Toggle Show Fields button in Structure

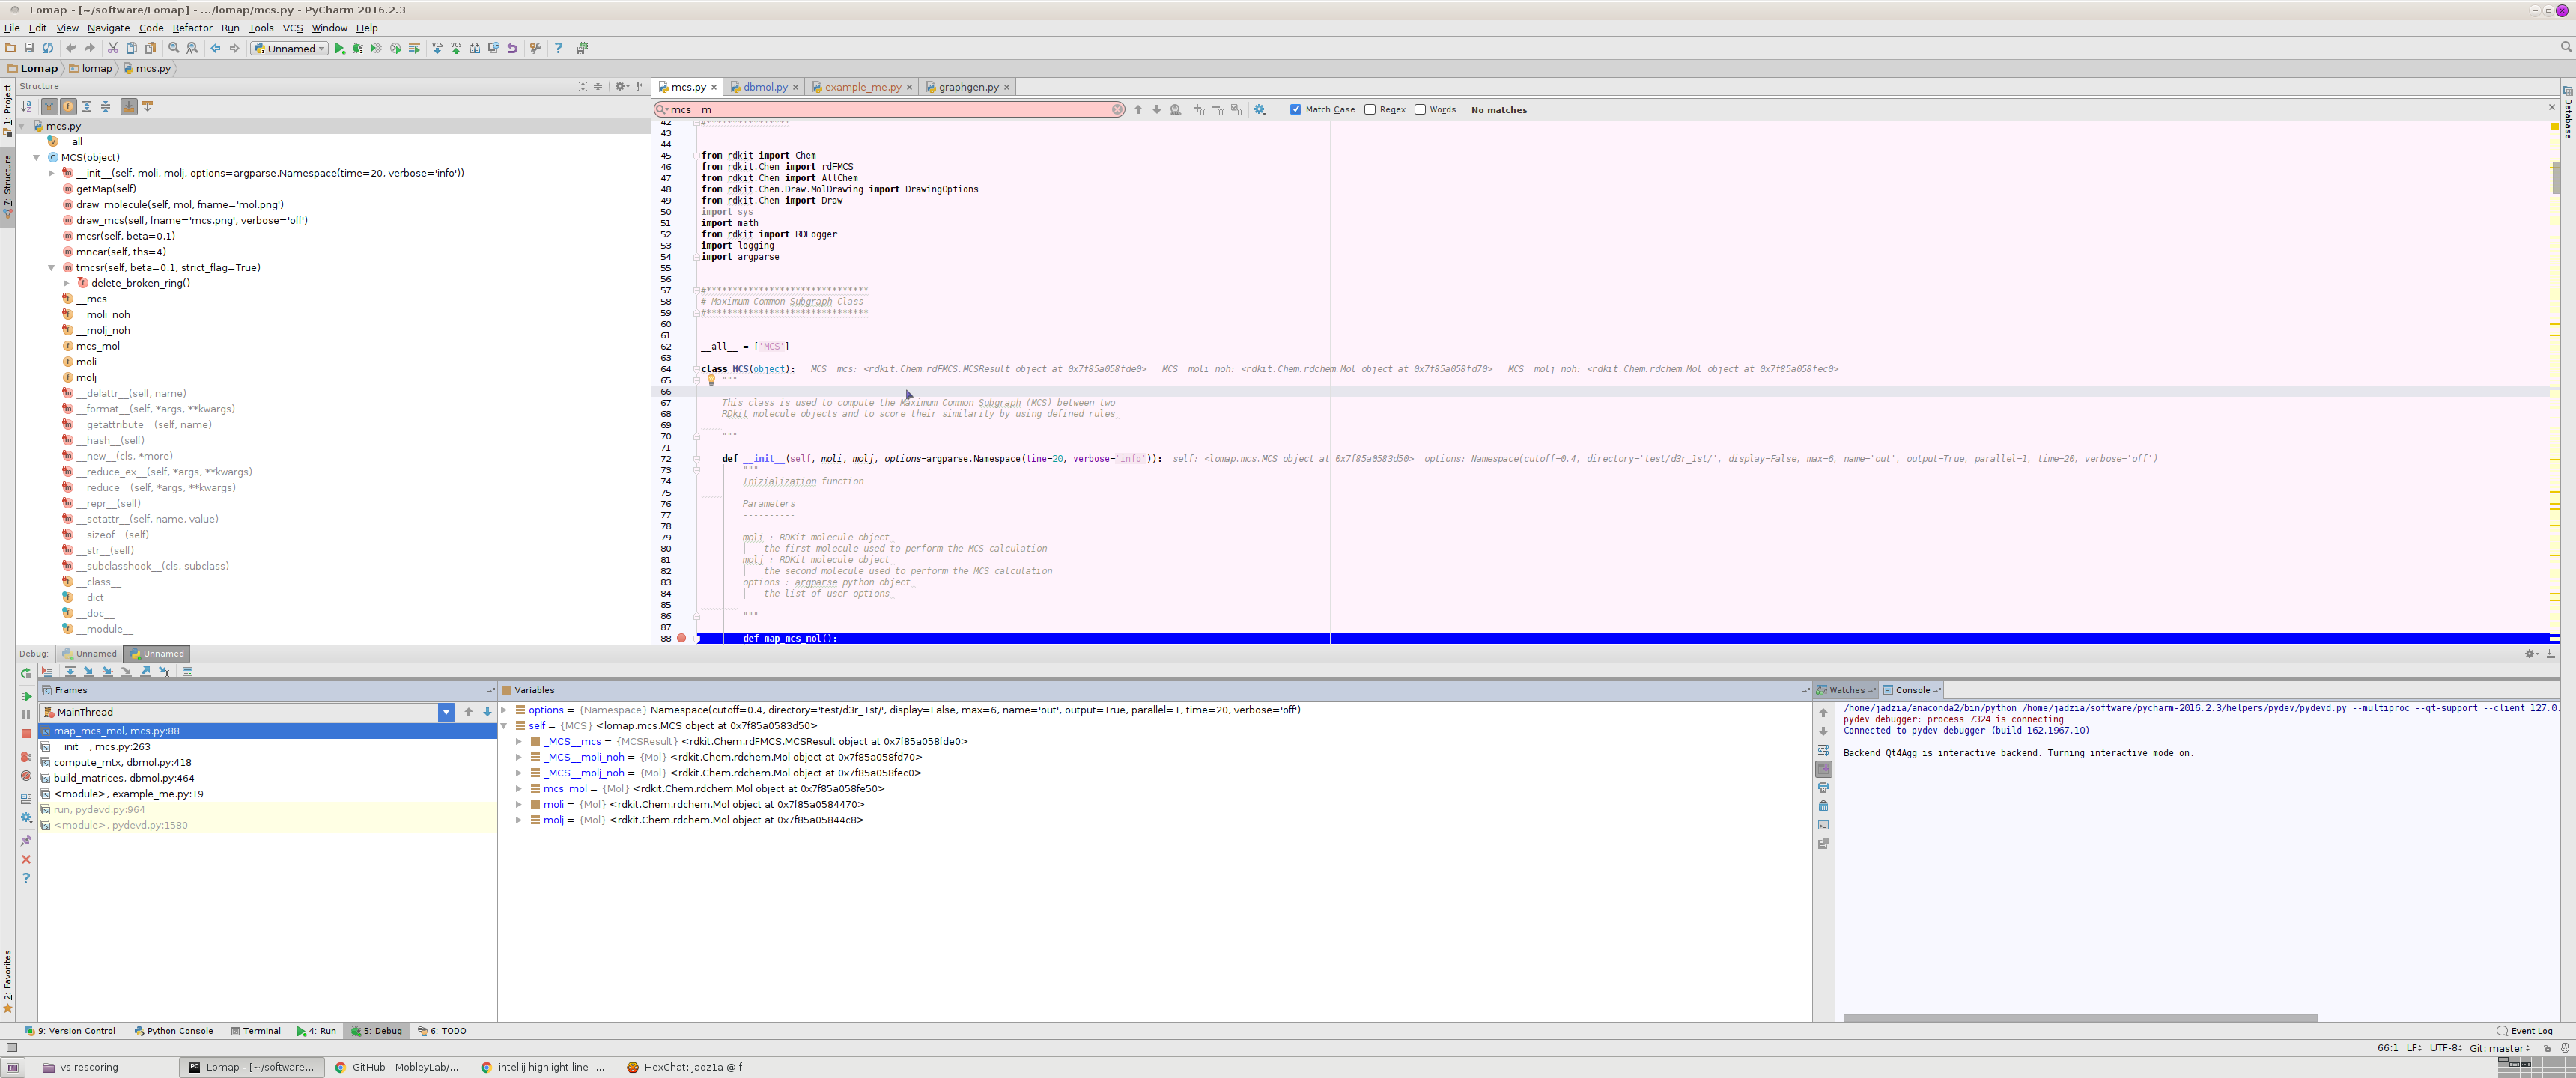coord(68,106)
